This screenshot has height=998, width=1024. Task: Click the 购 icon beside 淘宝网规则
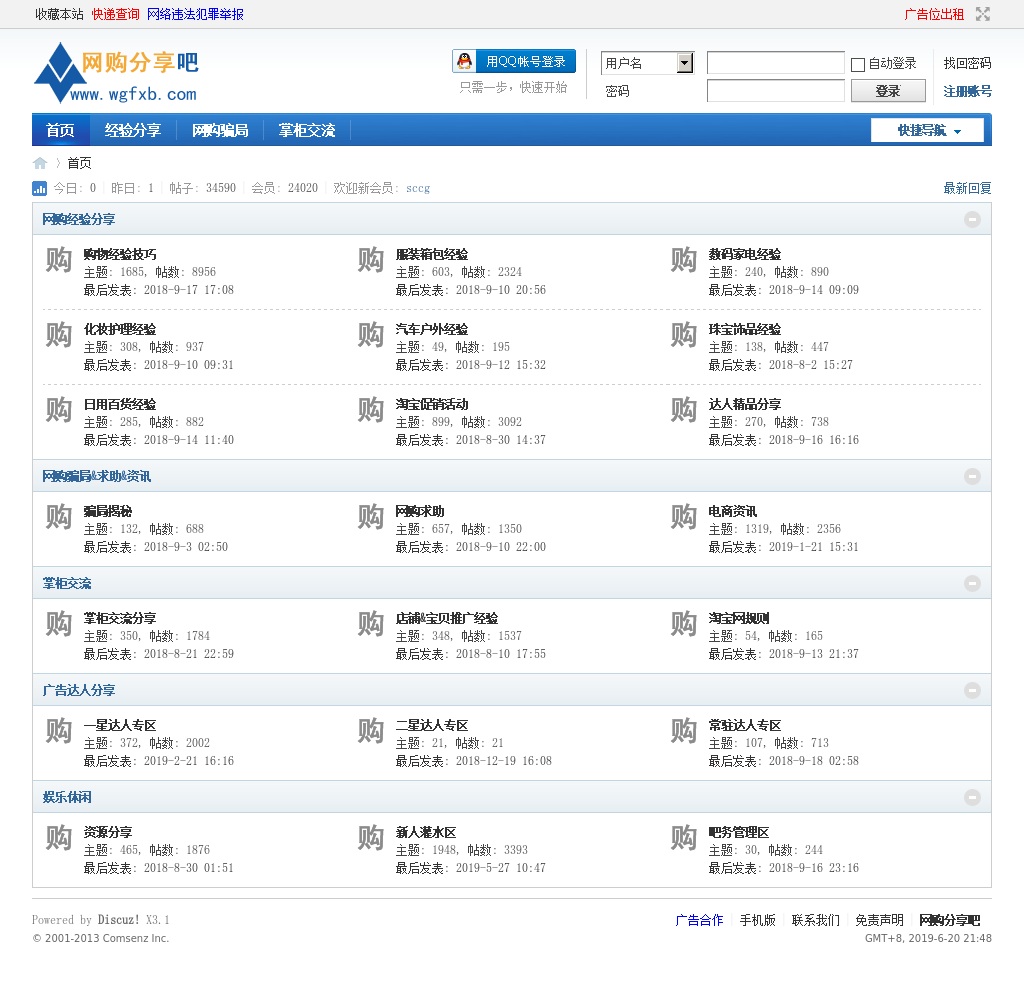(684, 624)
